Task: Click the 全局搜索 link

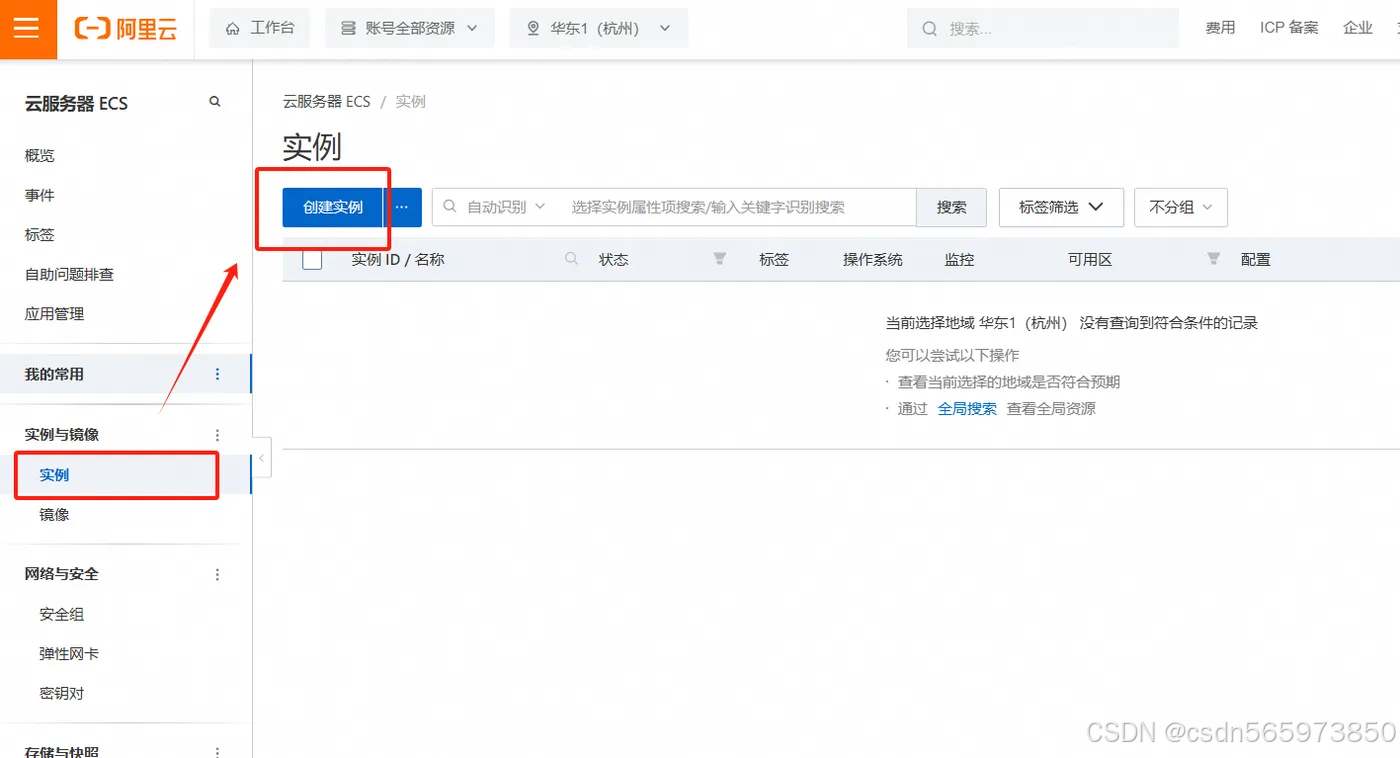Action: 967,409
